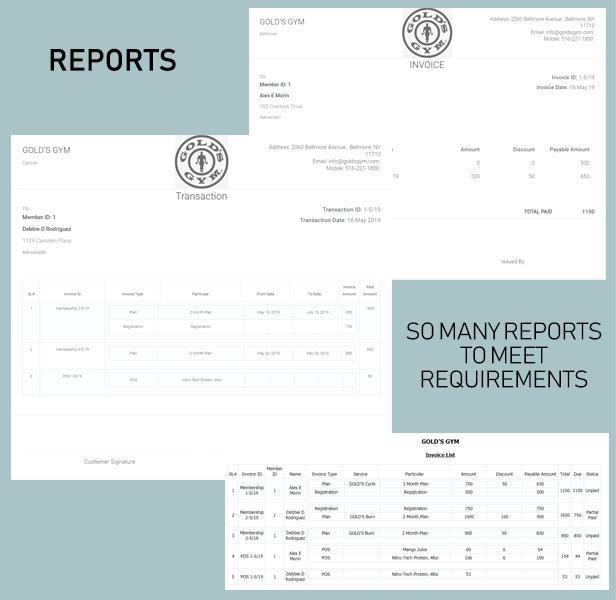This screenshot has height=600, width=616.
Task: Select 'Alex E Morin' under Member ID on invoice
Action: point(274,95)
